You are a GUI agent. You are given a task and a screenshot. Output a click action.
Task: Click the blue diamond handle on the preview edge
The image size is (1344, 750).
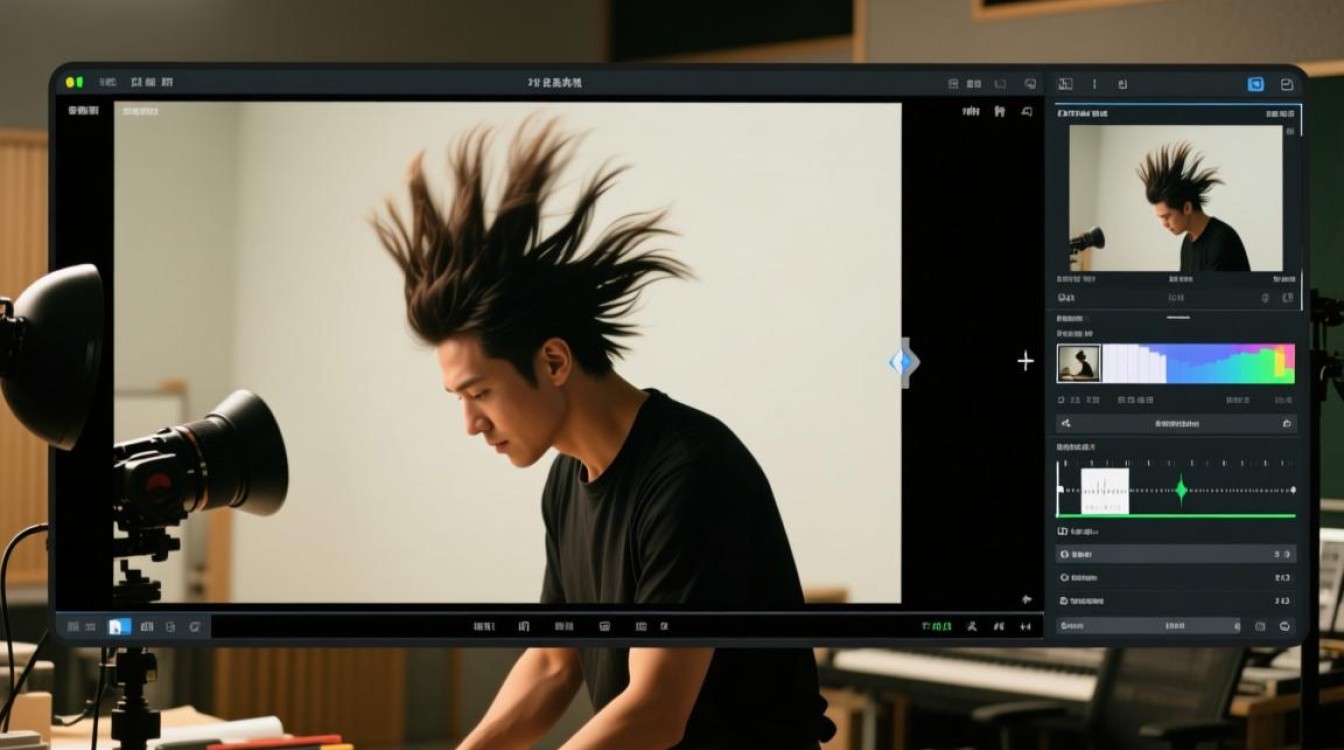tap(902, 362)
